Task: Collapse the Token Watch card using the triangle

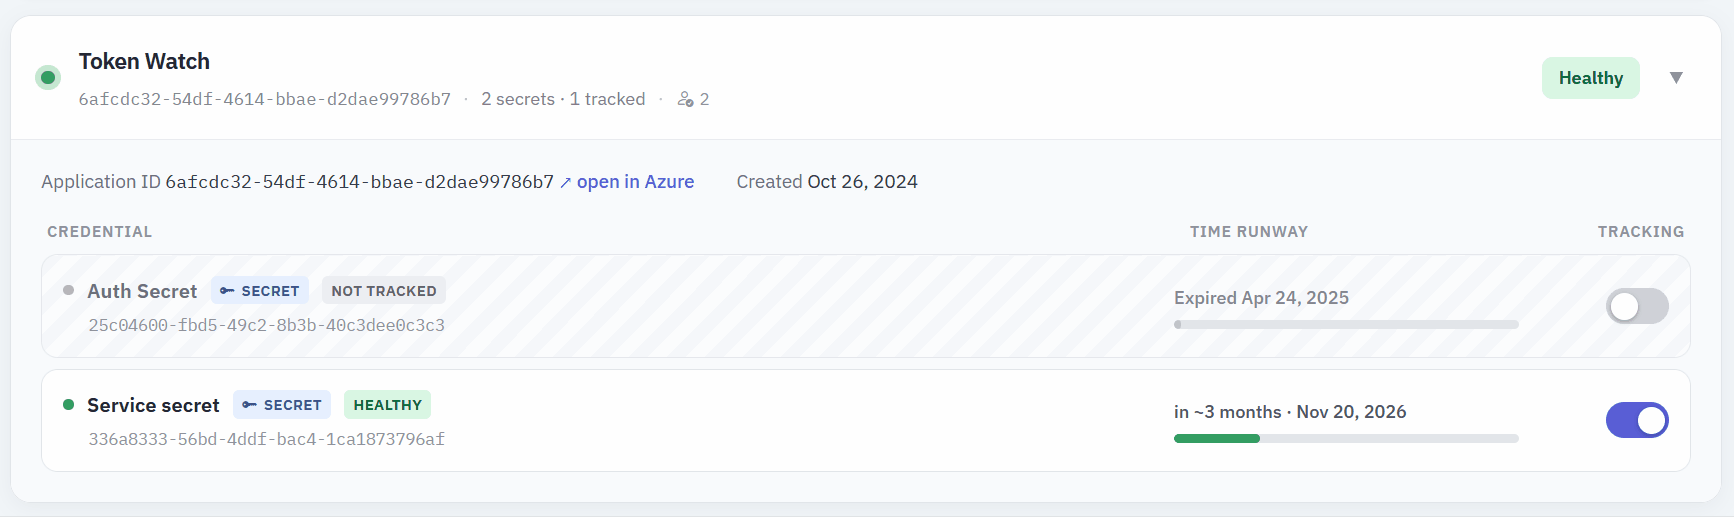Action: 1676,78
